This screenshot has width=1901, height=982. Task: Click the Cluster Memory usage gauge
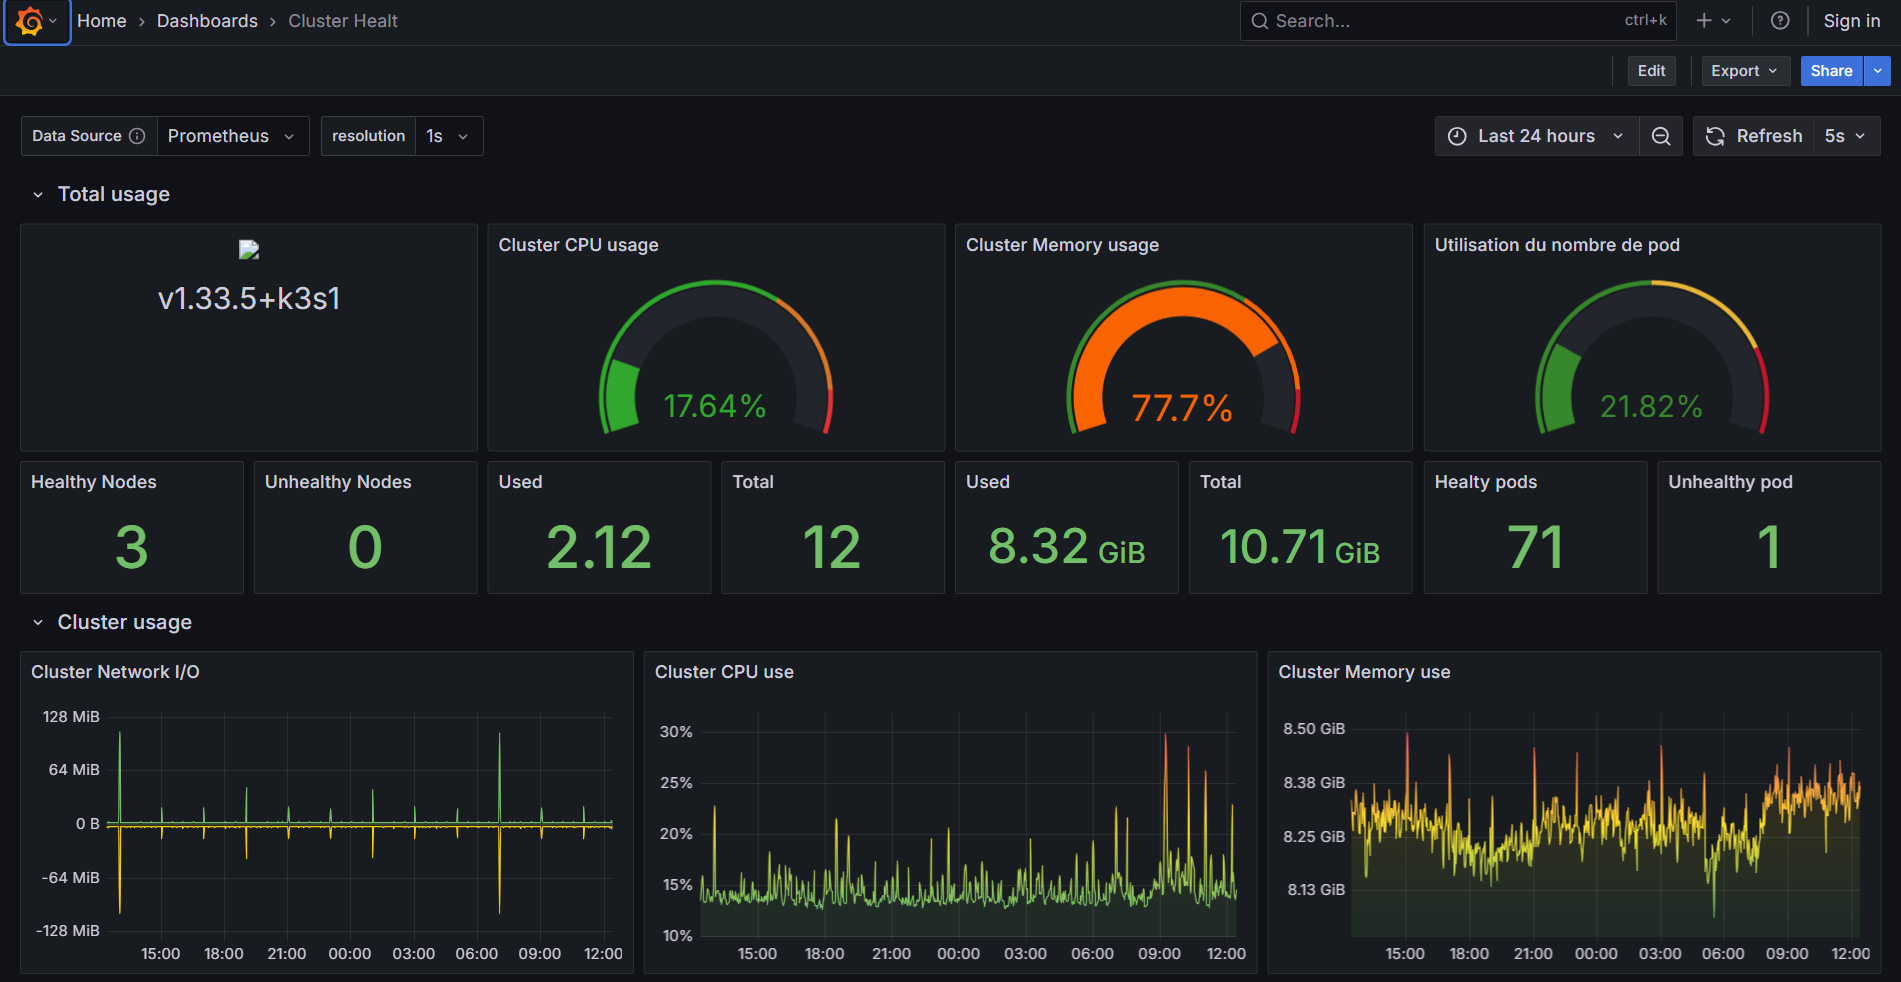point(1184,358)
